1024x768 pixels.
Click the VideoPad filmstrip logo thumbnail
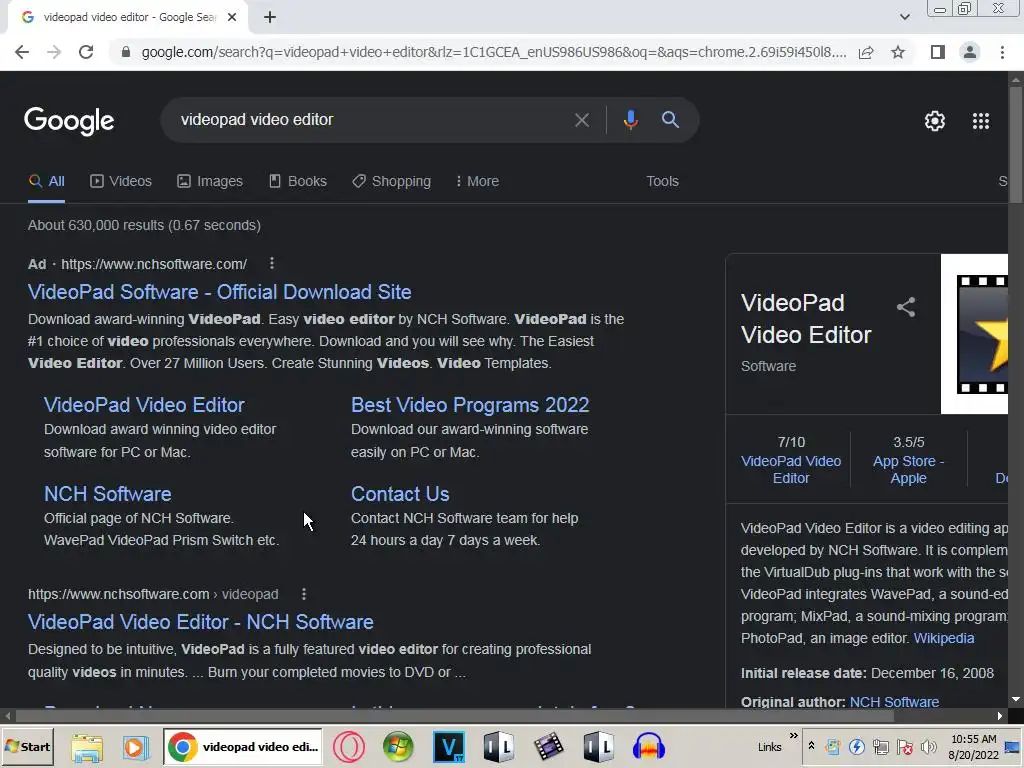pyautogui.click(x=974, y=334)
